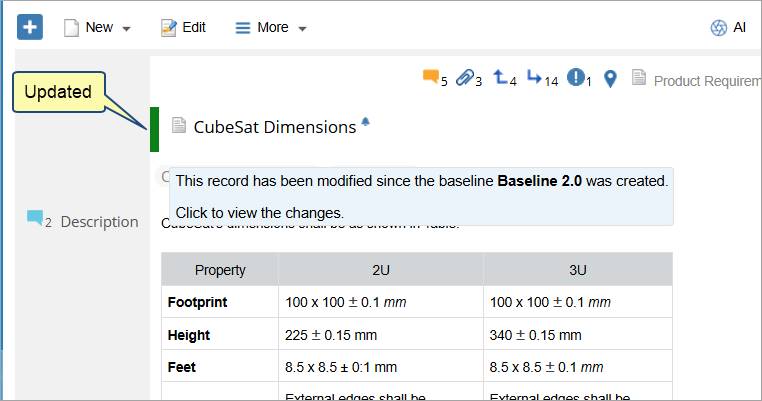Click the bell icon beside CubeSat Dimensions
This screenshot has width=762, height=401.
(365, 122)
